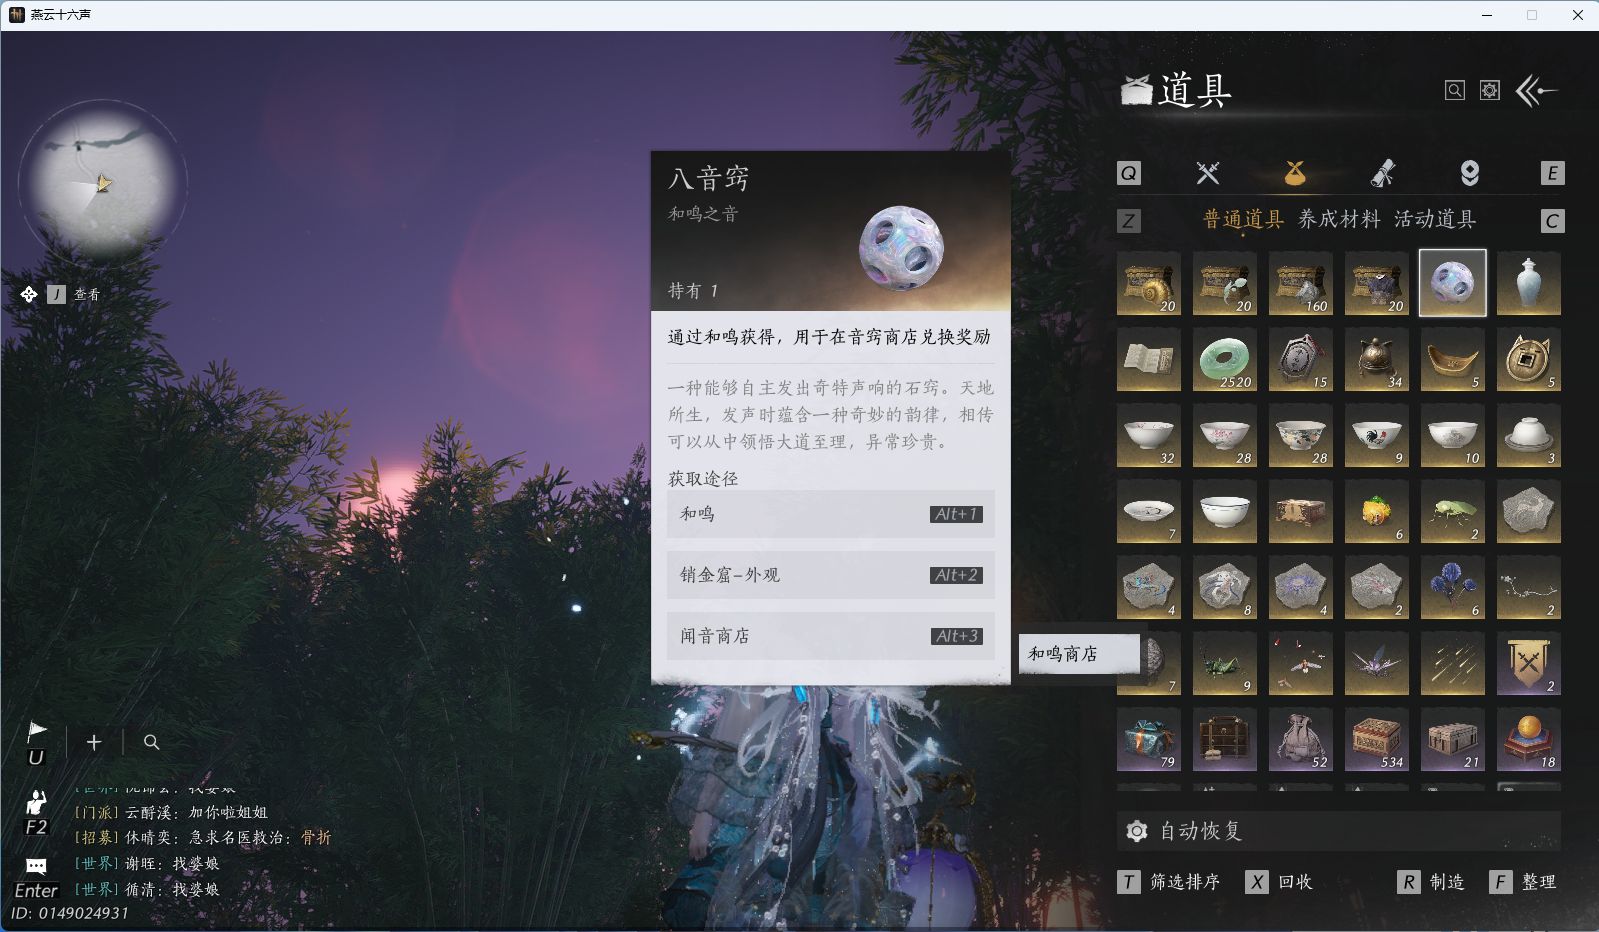Select the gold ingot item
The height and width of the screenshot is (932, 1599).
(1452, 359)
